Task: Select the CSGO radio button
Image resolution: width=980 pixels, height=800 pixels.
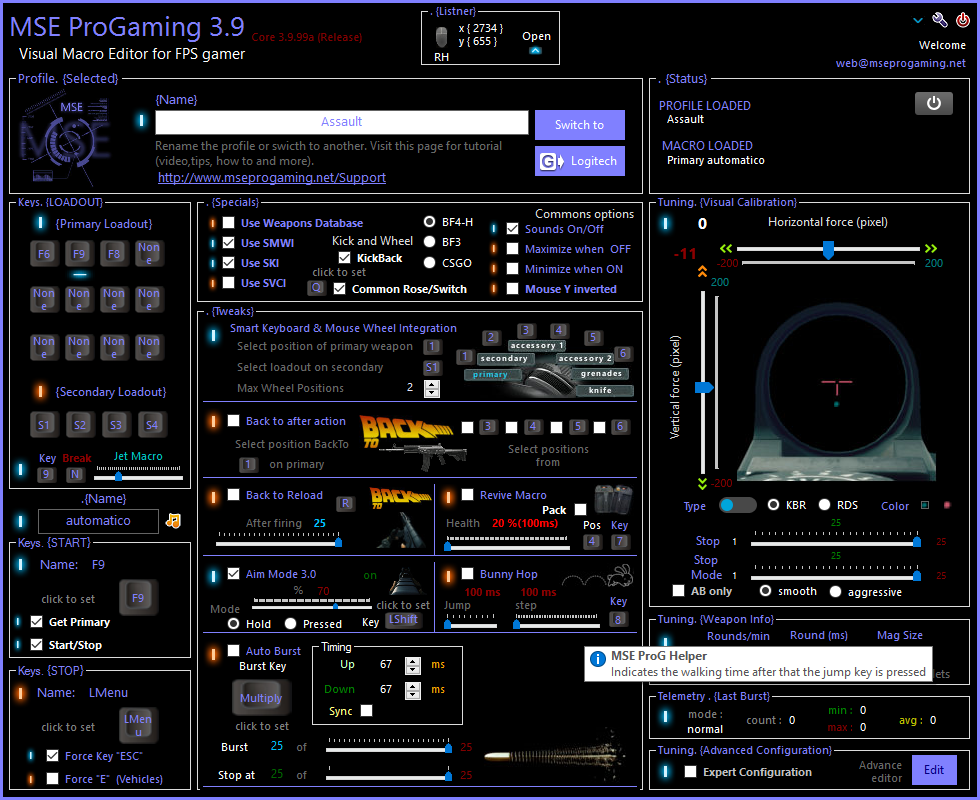Action: 429,262
